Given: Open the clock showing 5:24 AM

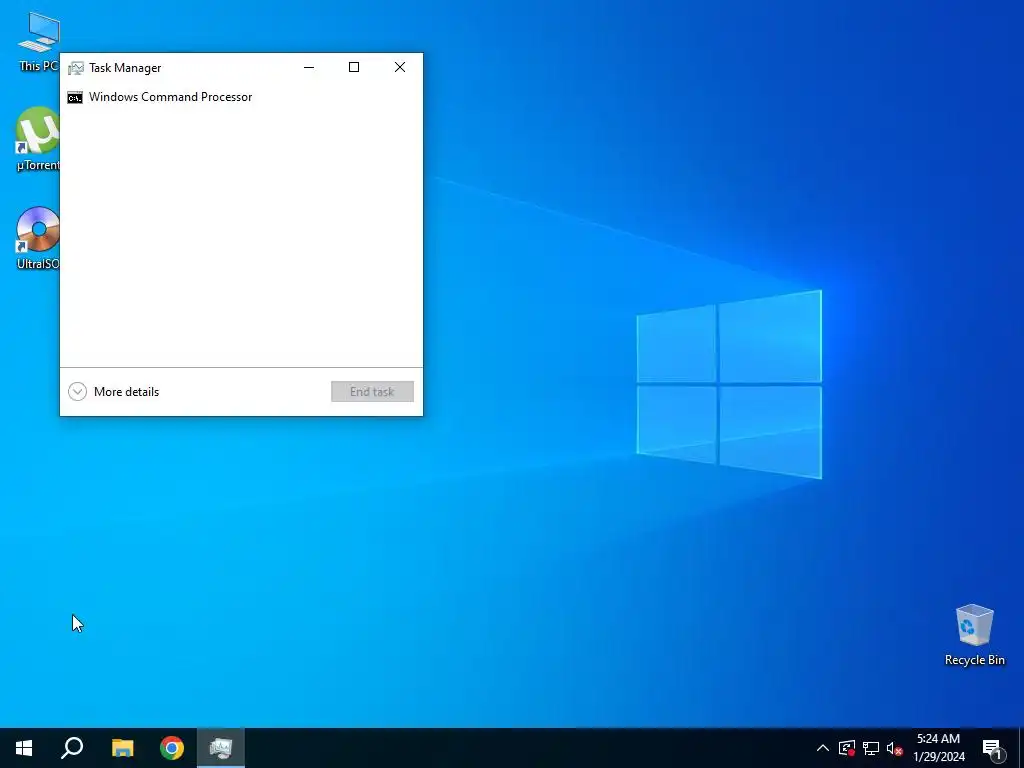Looking at the screenshot, I should coord(938,748).
